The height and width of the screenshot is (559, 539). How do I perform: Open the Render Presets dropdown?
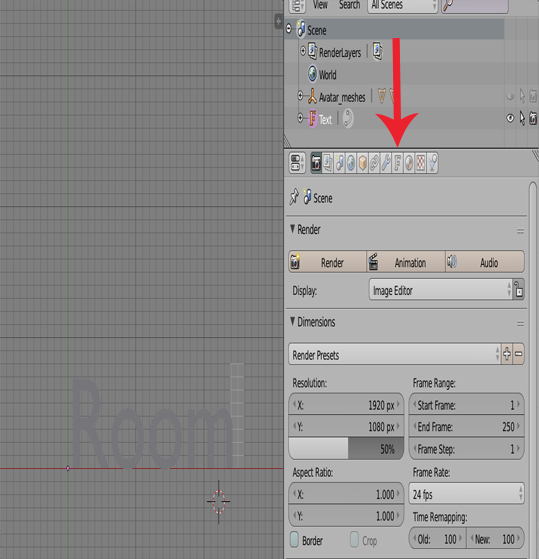[395, 354]
